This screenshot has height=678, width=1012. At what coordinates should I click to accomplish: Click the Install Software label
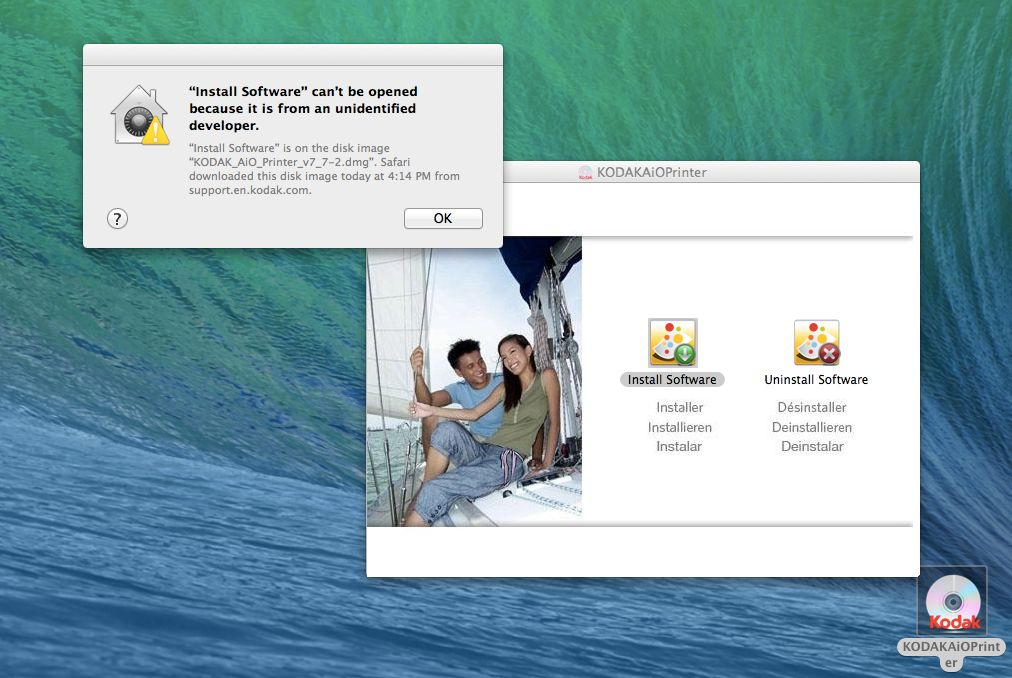(x=672, y=380)
